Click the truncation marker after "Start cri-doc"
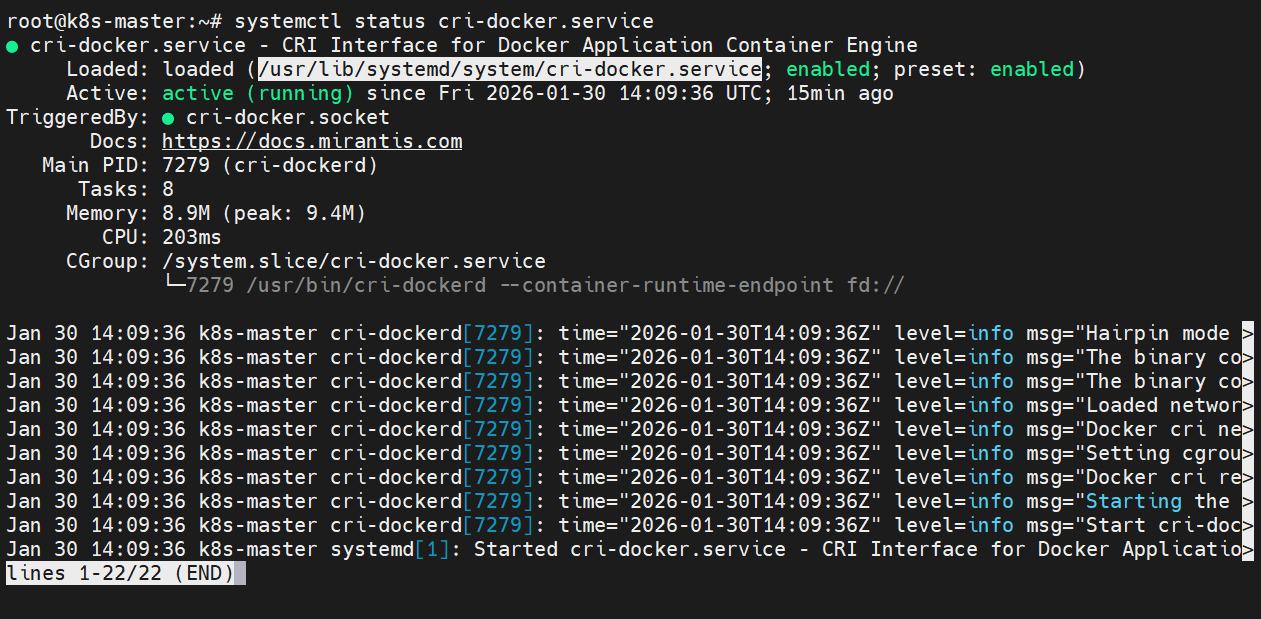 tap(1247, 526)
